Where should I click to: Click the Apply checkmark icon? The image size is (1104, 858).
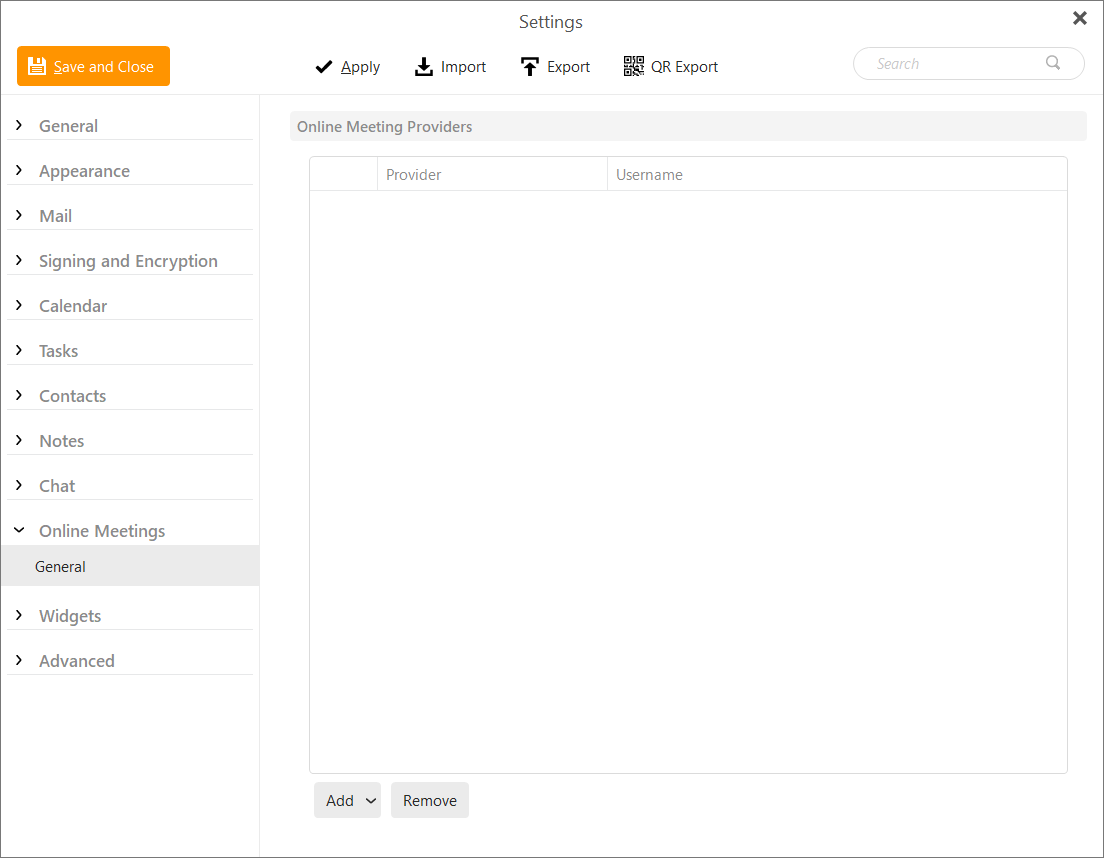tap(323, 66)
